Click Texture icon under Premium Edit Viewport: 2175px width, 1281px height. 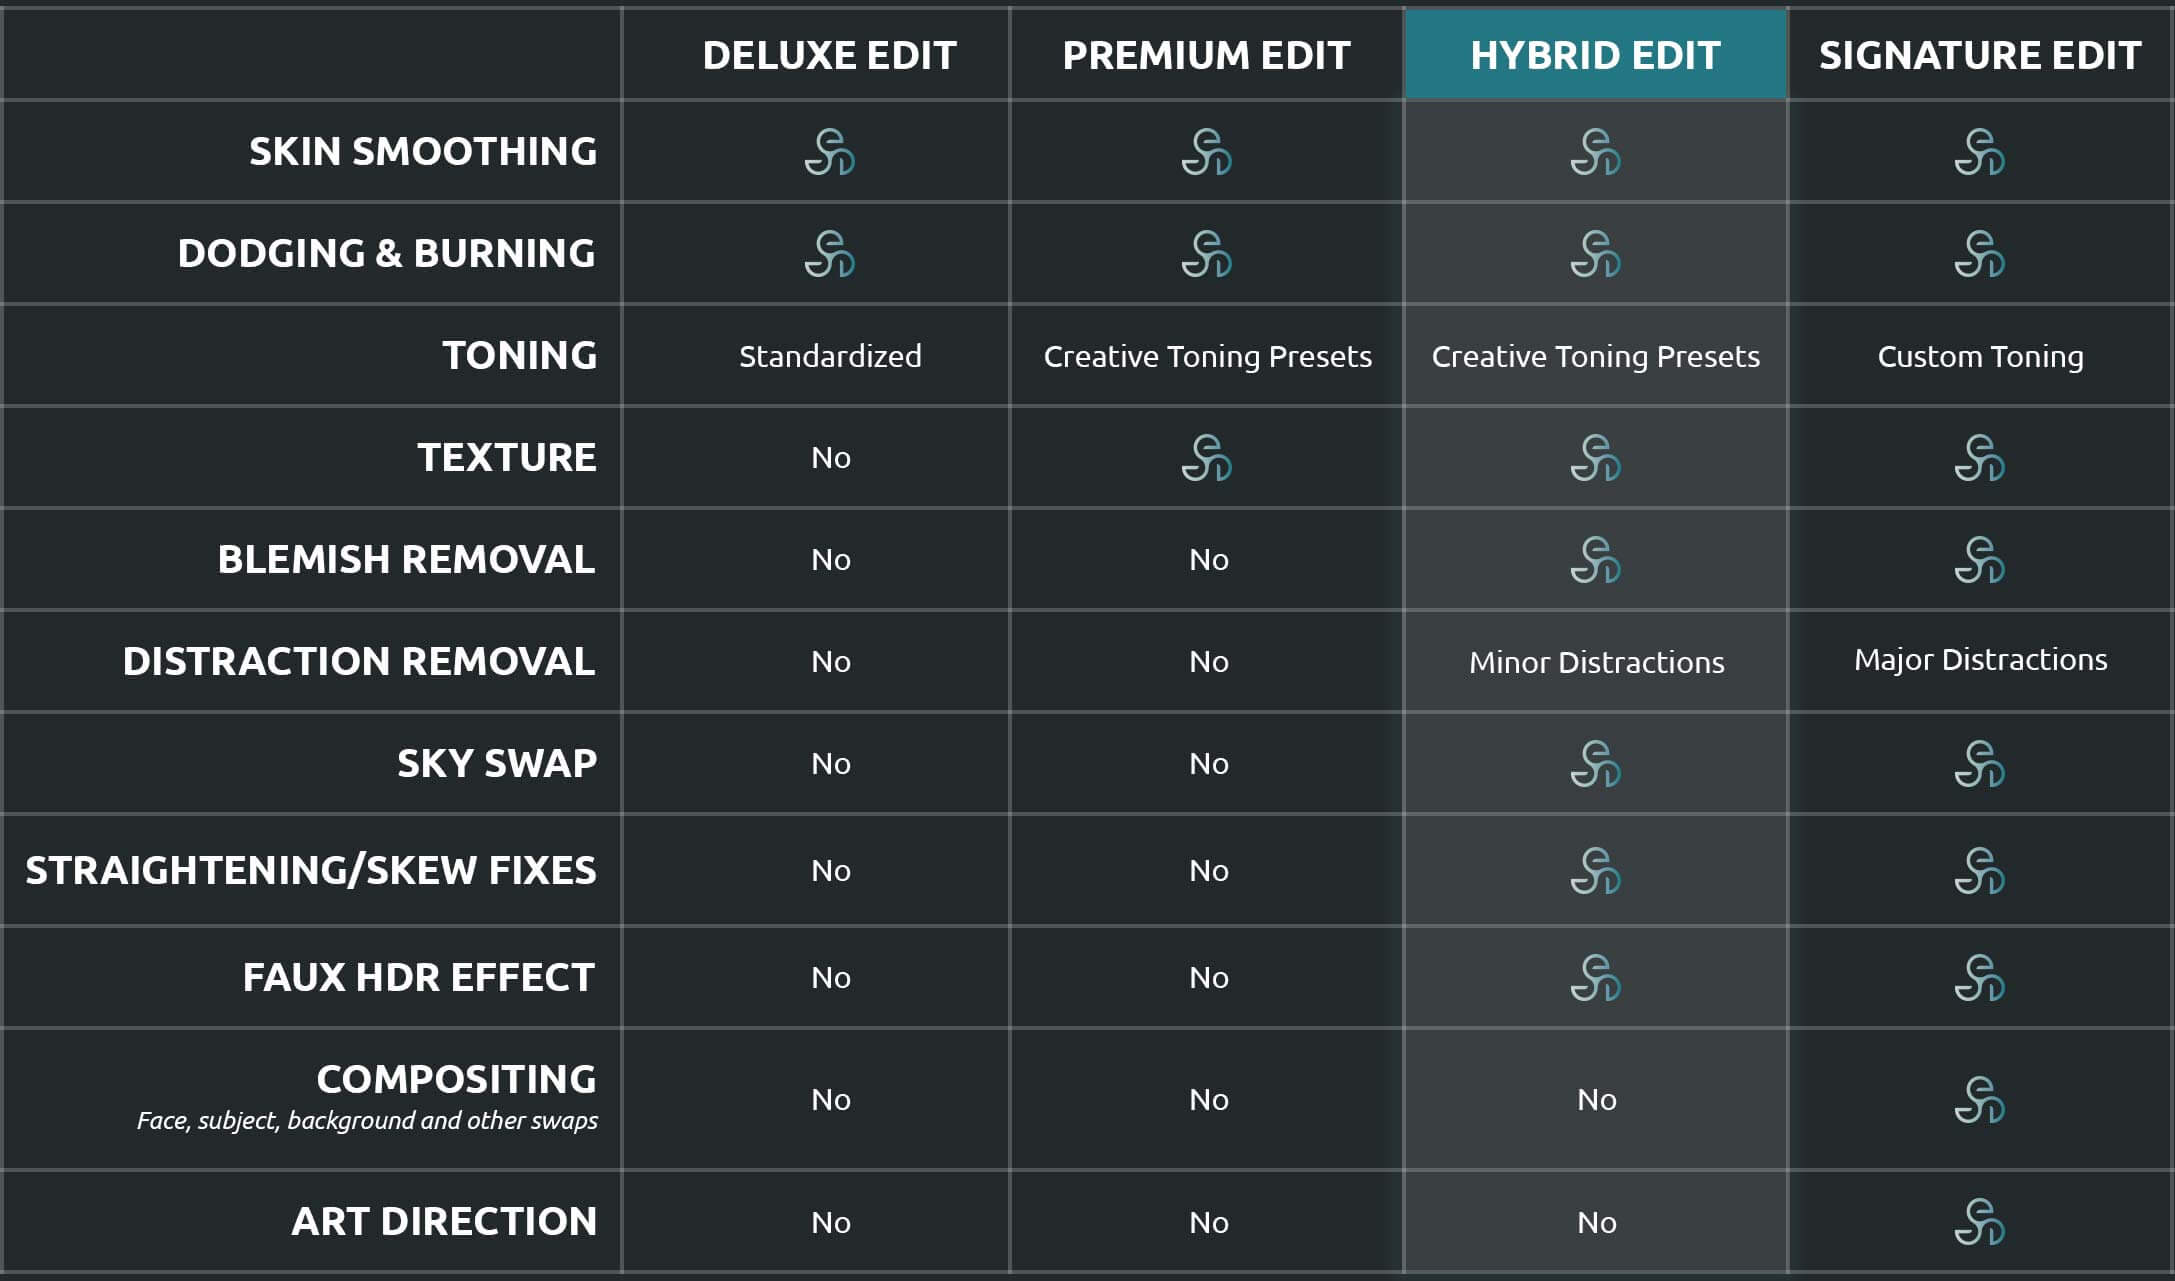click(x=1207, y=458)
